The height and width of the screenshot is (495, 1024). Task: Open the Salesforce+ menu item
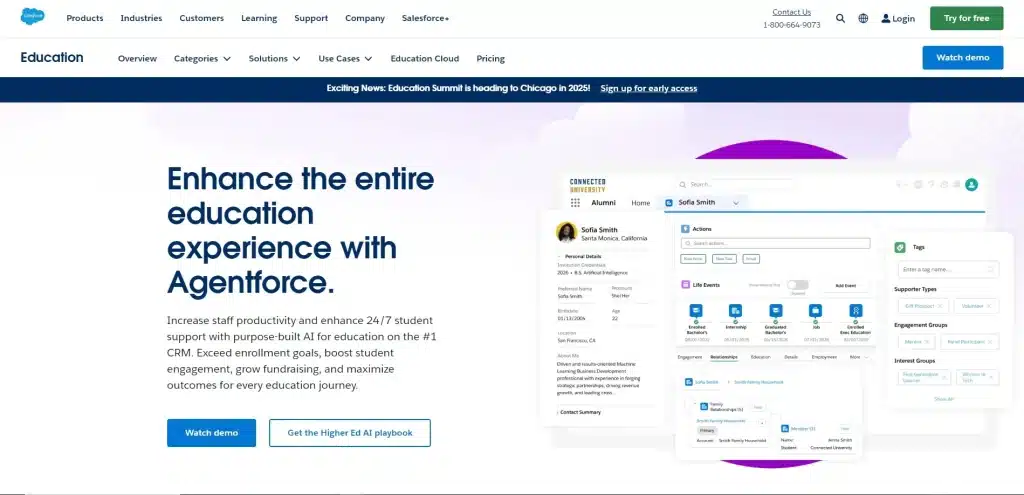click(425, 18)
